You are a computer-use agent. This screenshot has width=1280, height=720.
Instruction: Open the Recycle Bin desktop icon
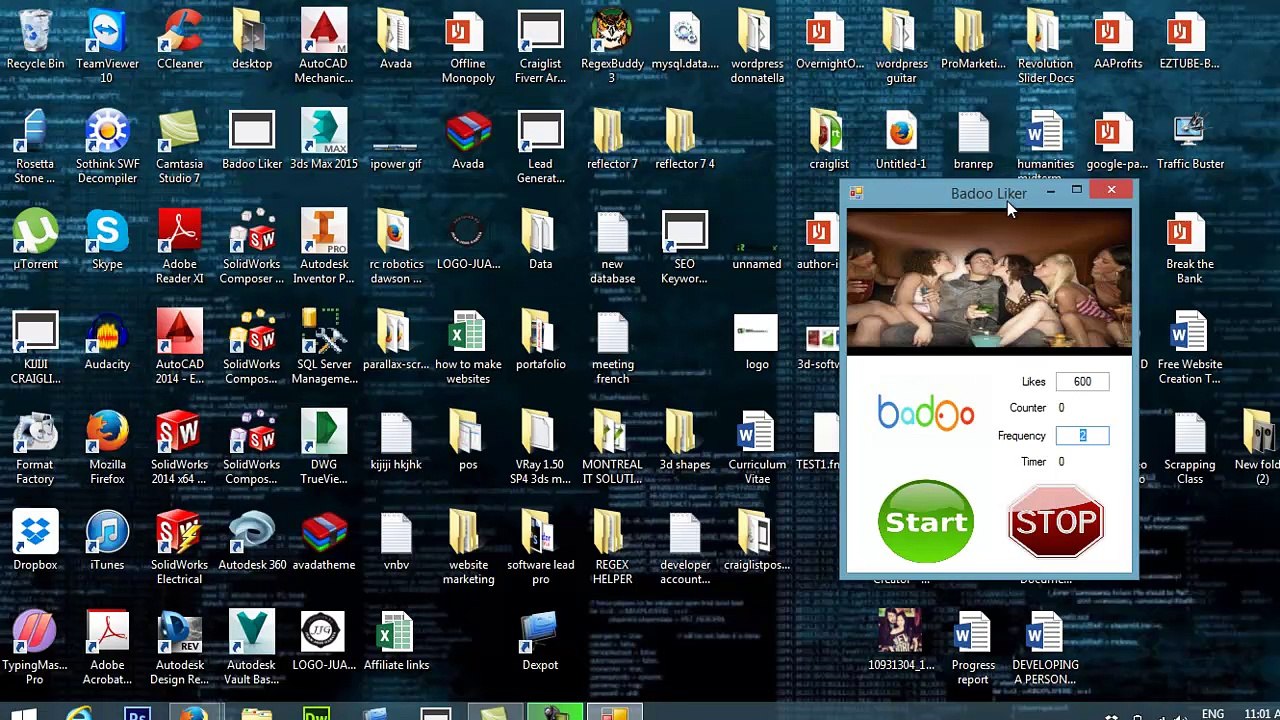[35, 40]
